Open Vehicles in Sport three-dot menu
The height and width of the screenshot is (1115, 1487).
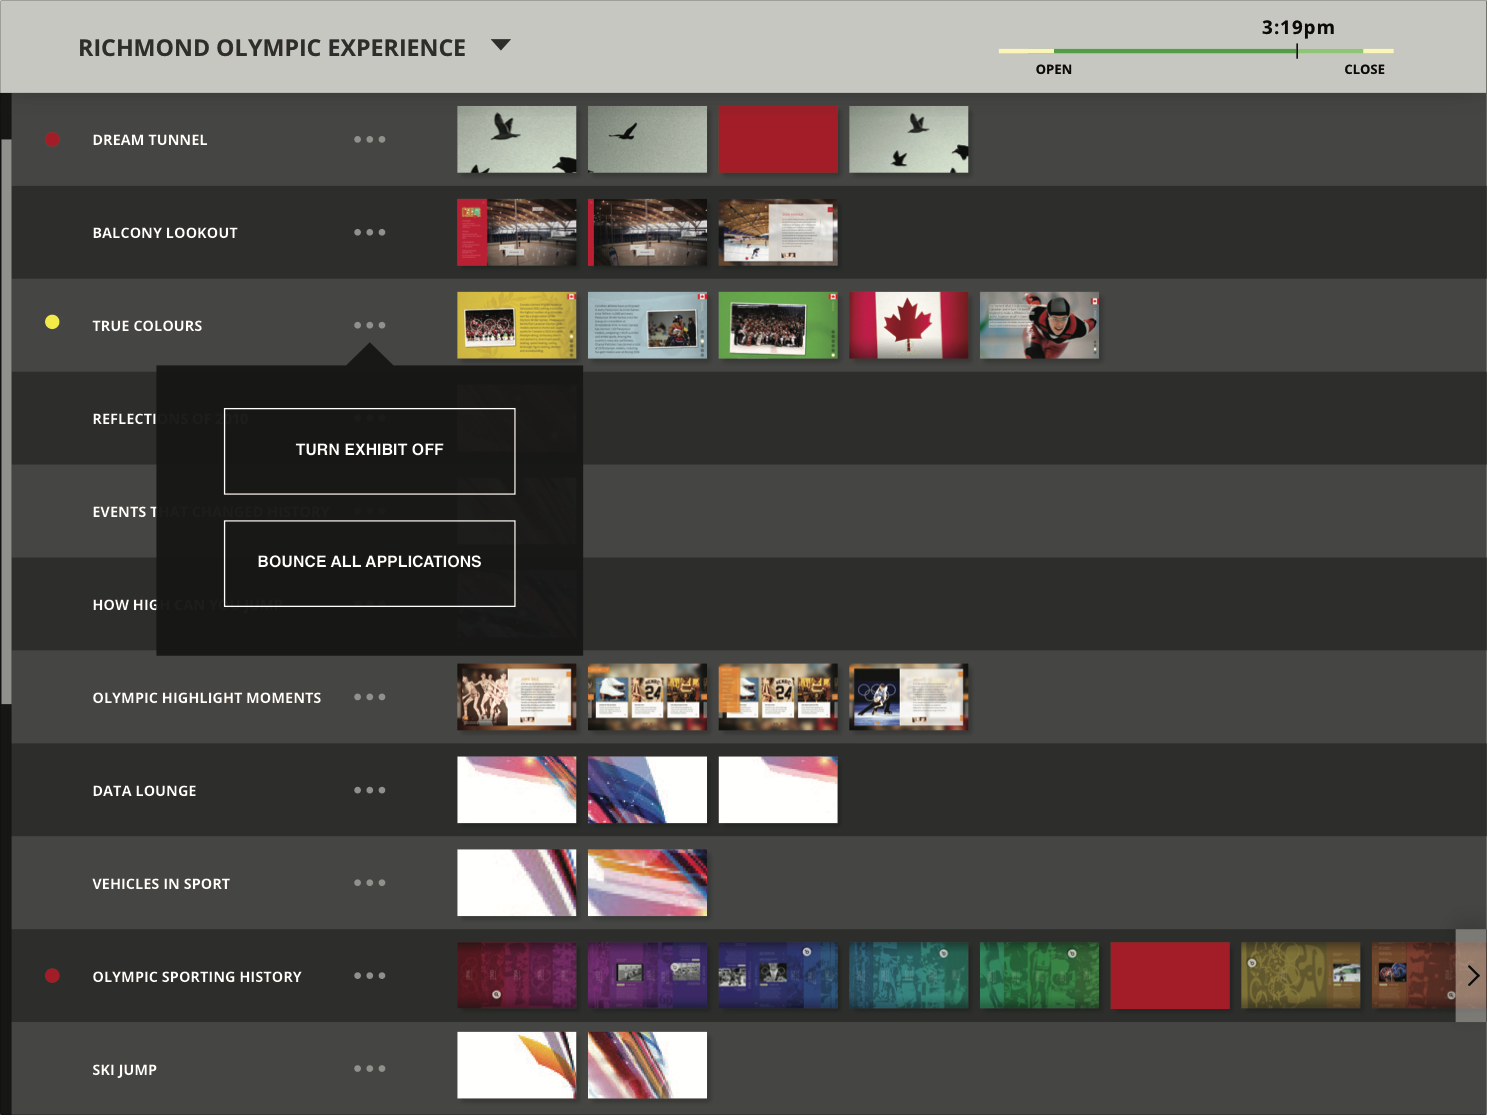pos(369,883)
